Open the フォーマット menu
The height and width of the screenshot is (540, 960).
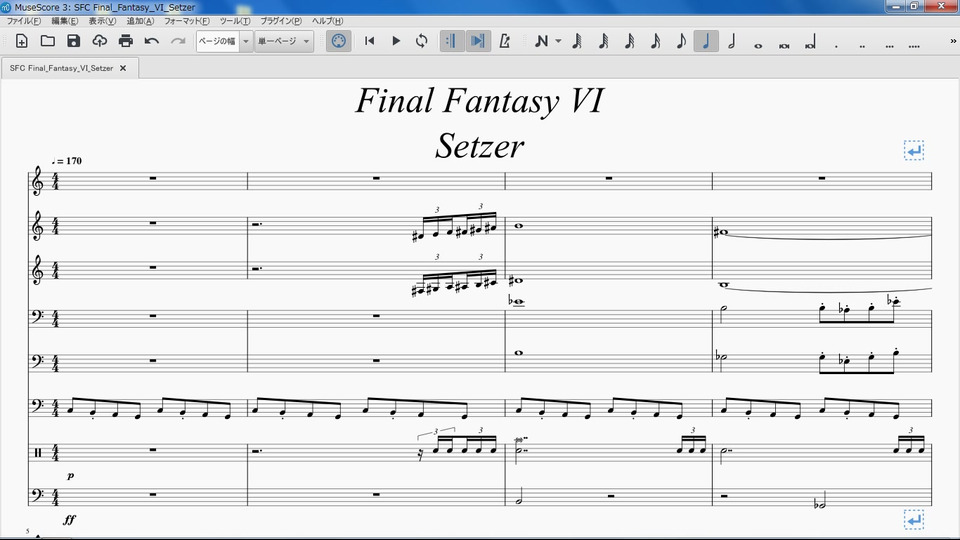click(x=186, y=21)
